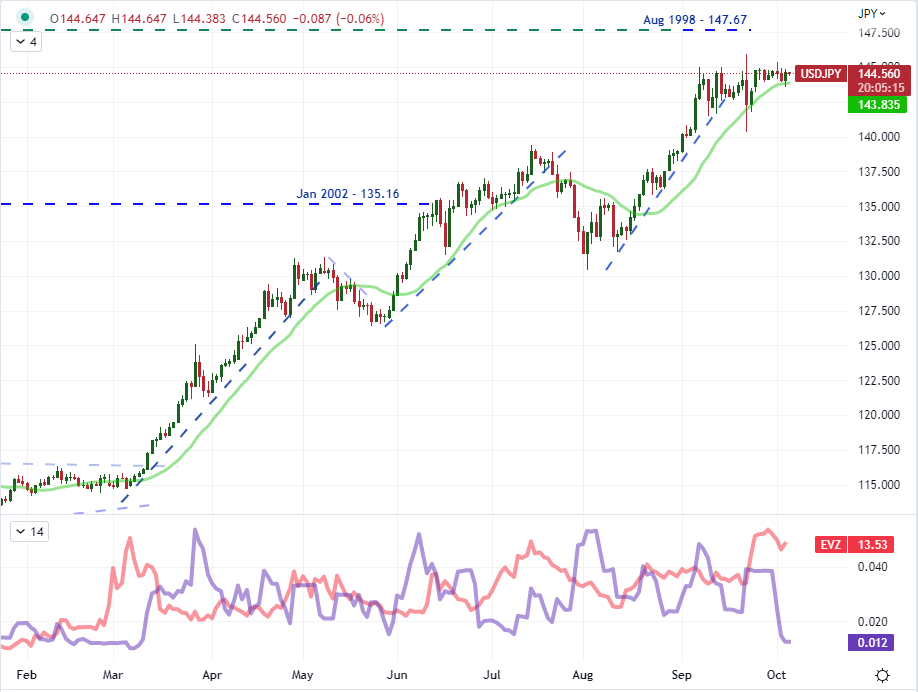Click the purple indicator value 0.012

tap(872, 642)
